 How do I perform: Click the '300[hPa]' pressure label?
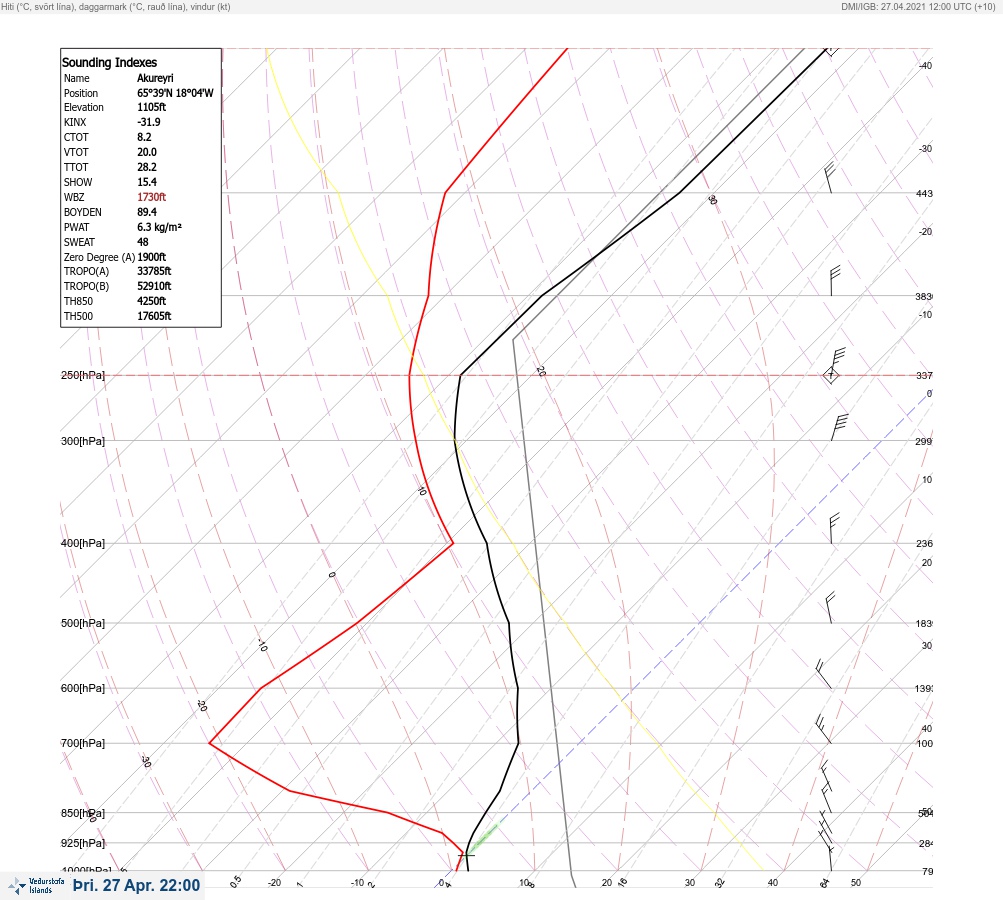point(83,441)
